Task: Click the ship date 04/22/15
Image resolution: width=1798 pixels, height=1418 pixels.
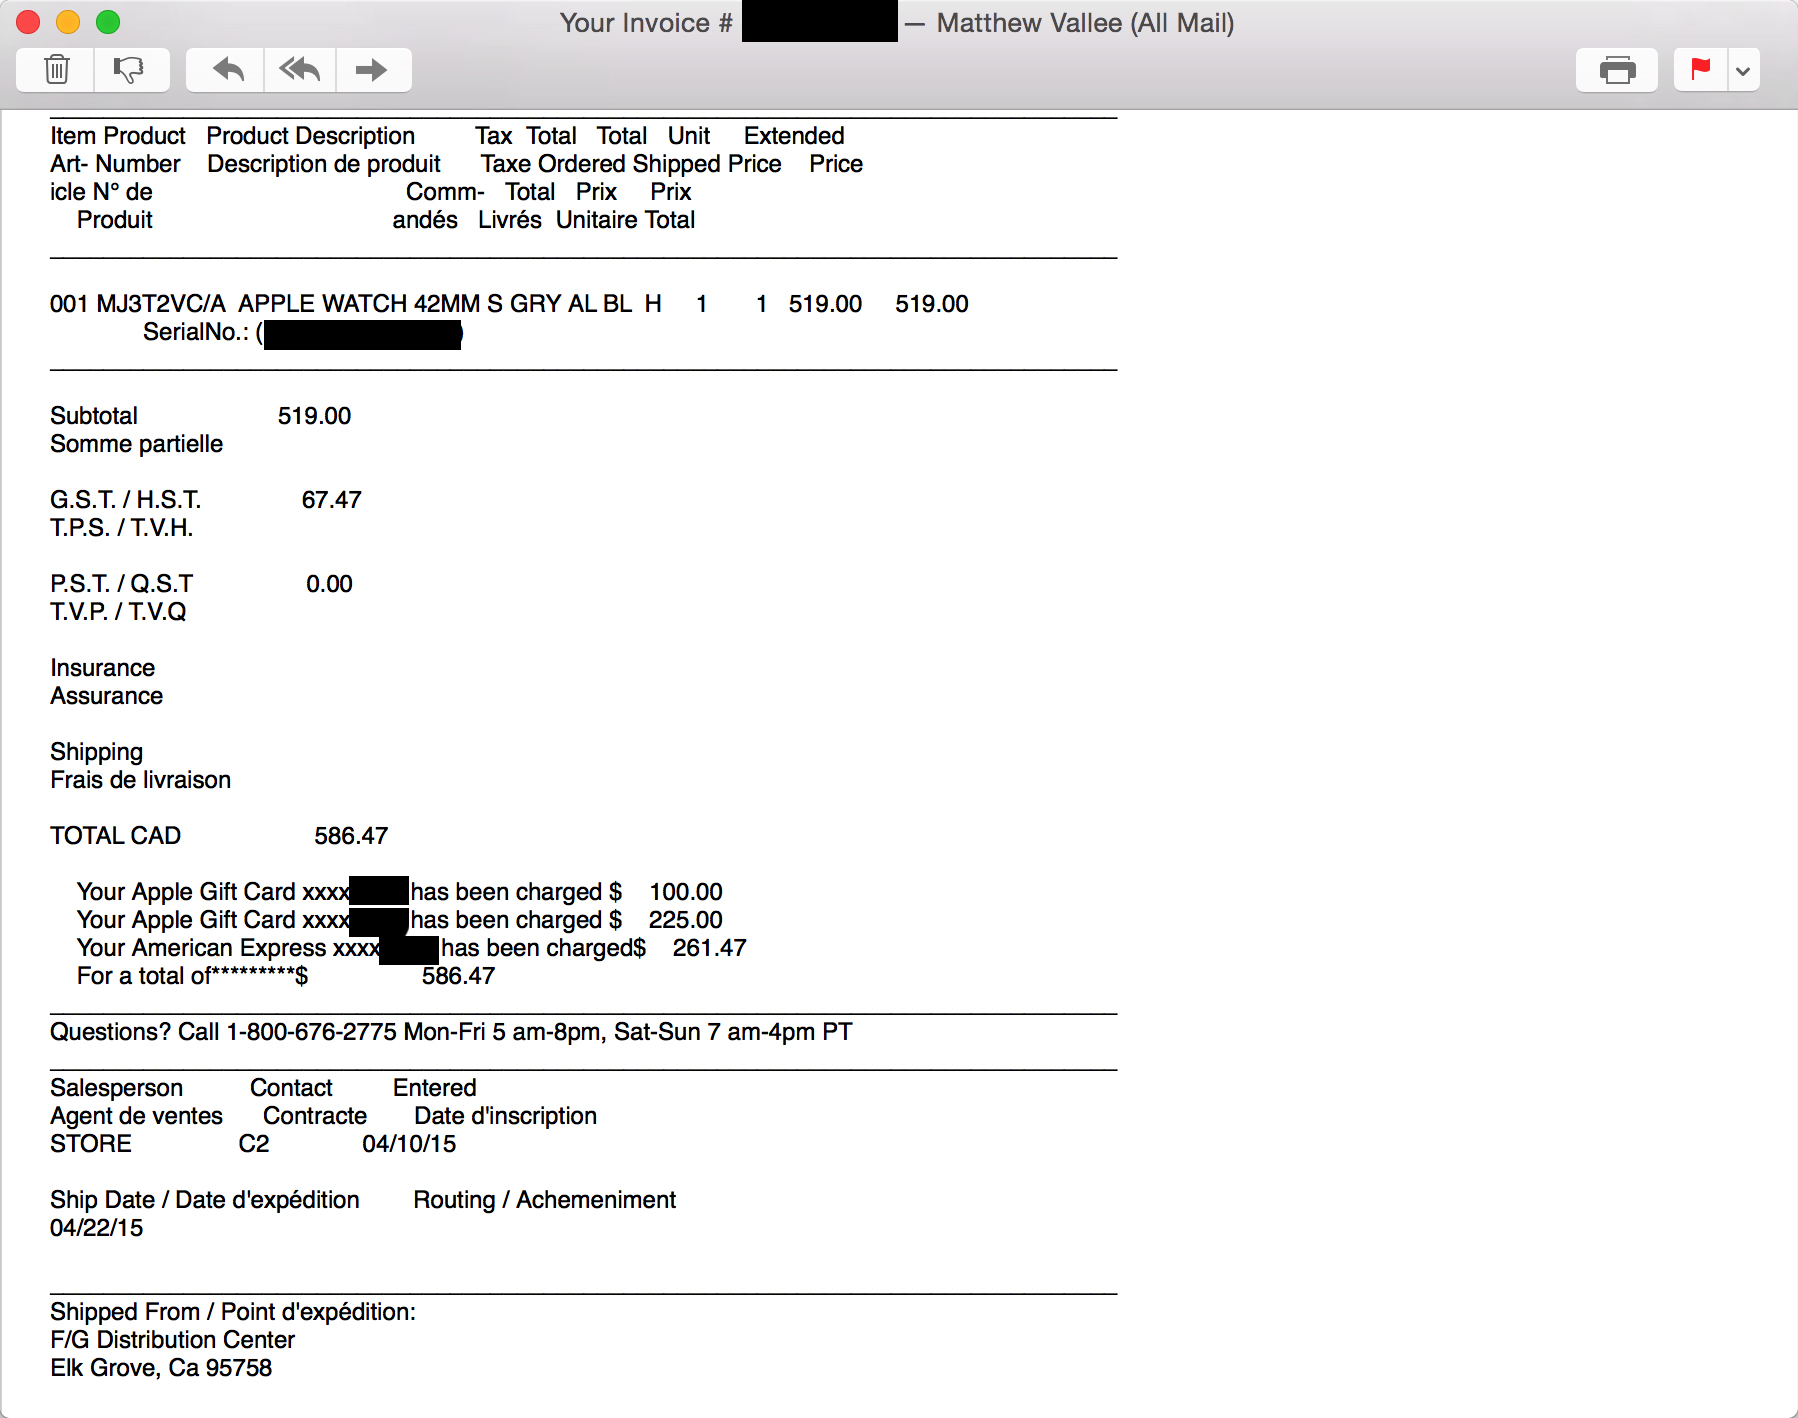Action: coord(97,1228)
